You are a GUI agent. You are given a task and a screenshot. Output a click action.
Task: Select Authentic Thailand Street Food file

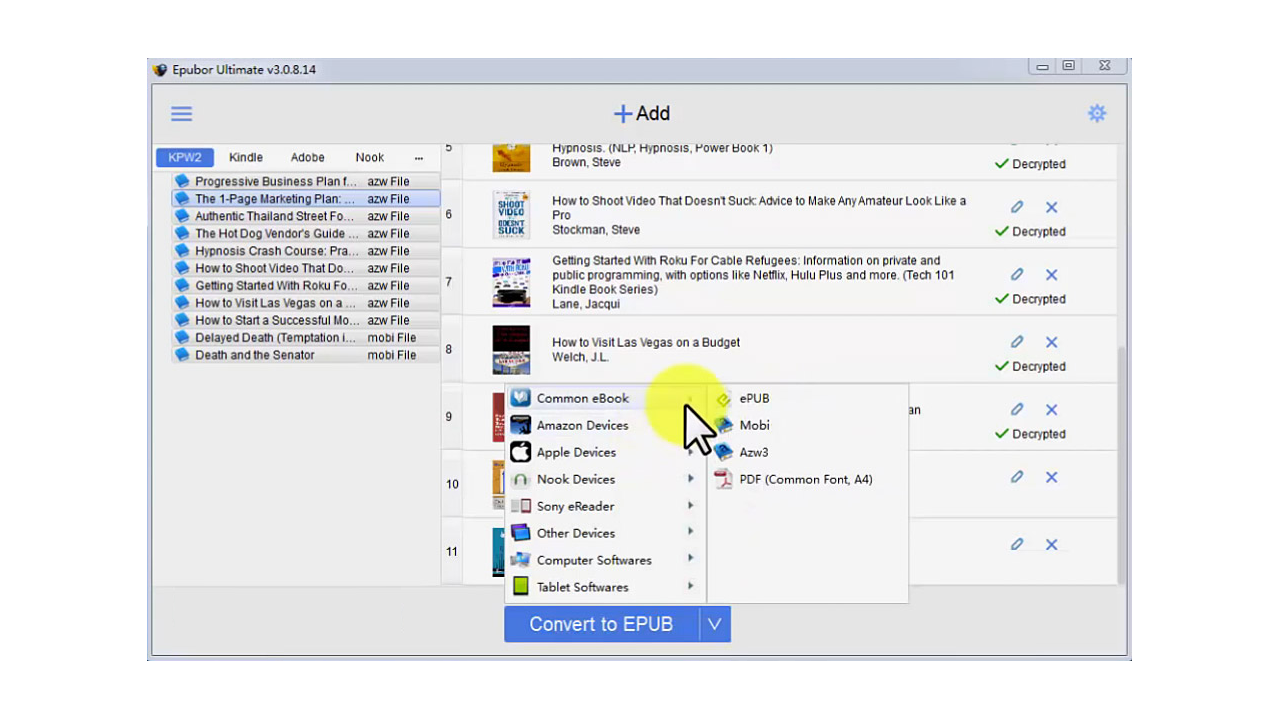click(x=306, y=216)
